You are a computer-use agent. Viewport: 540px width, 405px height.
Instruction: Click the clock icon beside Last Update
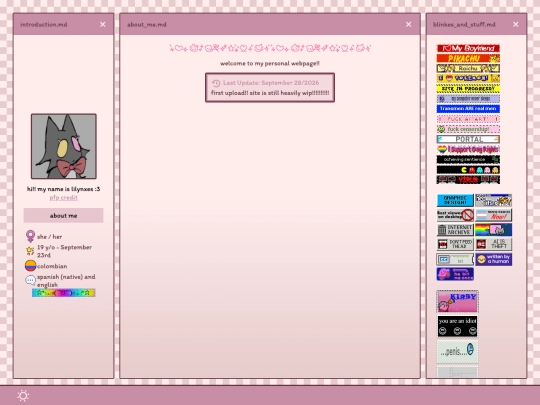pos(216,83)
